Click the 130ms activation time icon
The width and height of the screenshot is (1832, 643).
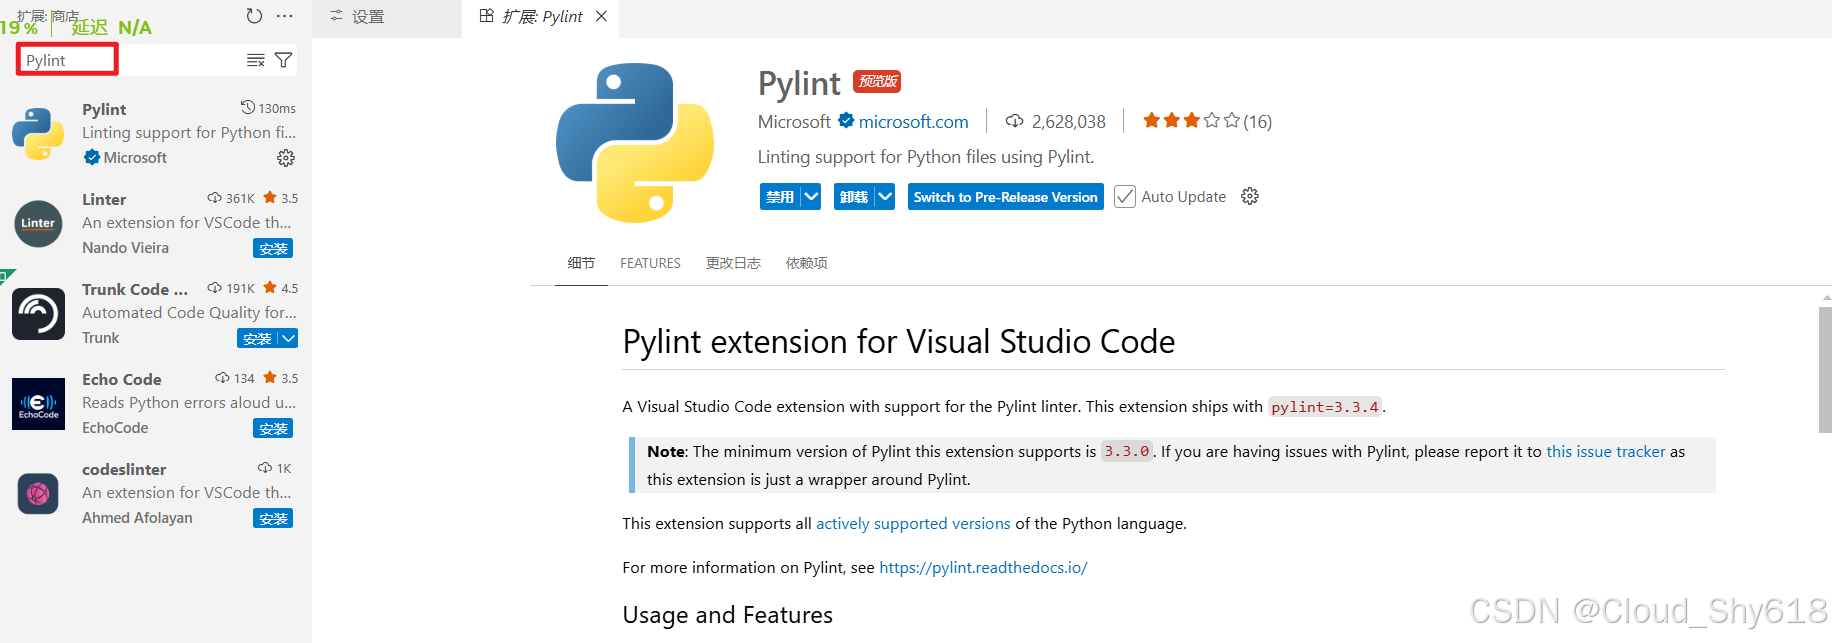click(x=248, y=107)
